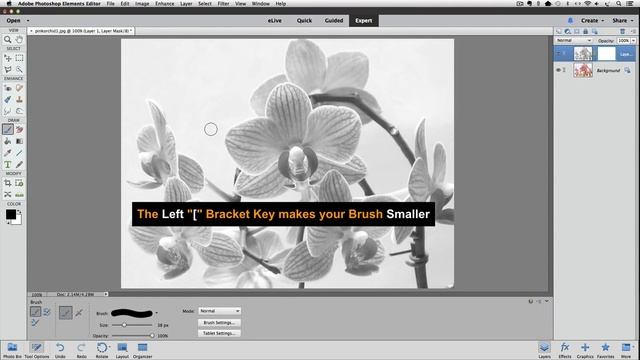Screen dimensions: 640x360
Task: Open the brush Mode dropdown
Action: (219, 311)
